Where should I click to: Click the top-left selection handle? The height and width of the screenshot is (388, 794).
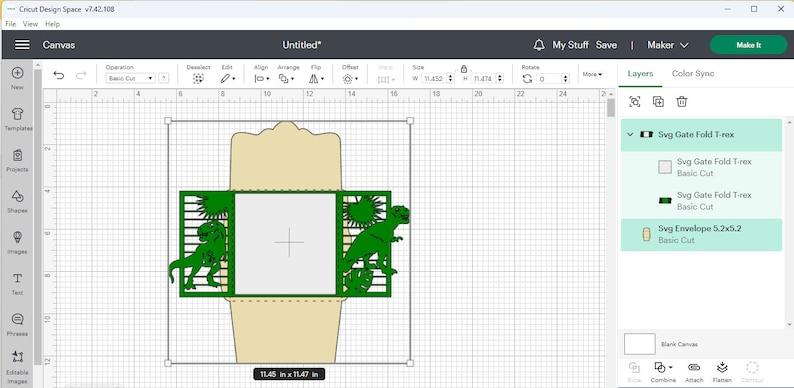pyautogui.click(x=168, y=121)
